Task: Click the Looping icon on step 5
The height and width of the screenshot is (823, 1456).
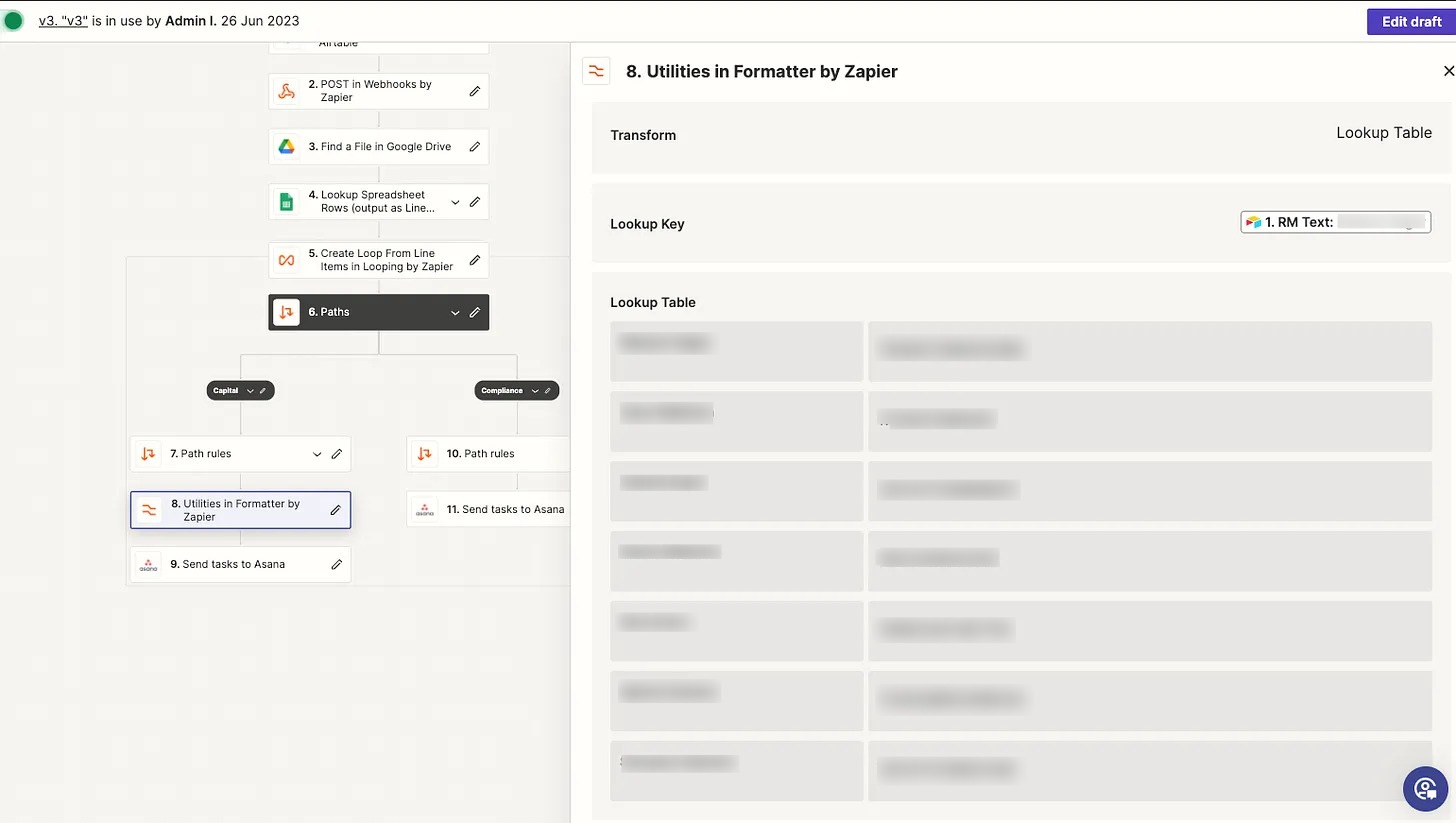Action: [286, 260]
